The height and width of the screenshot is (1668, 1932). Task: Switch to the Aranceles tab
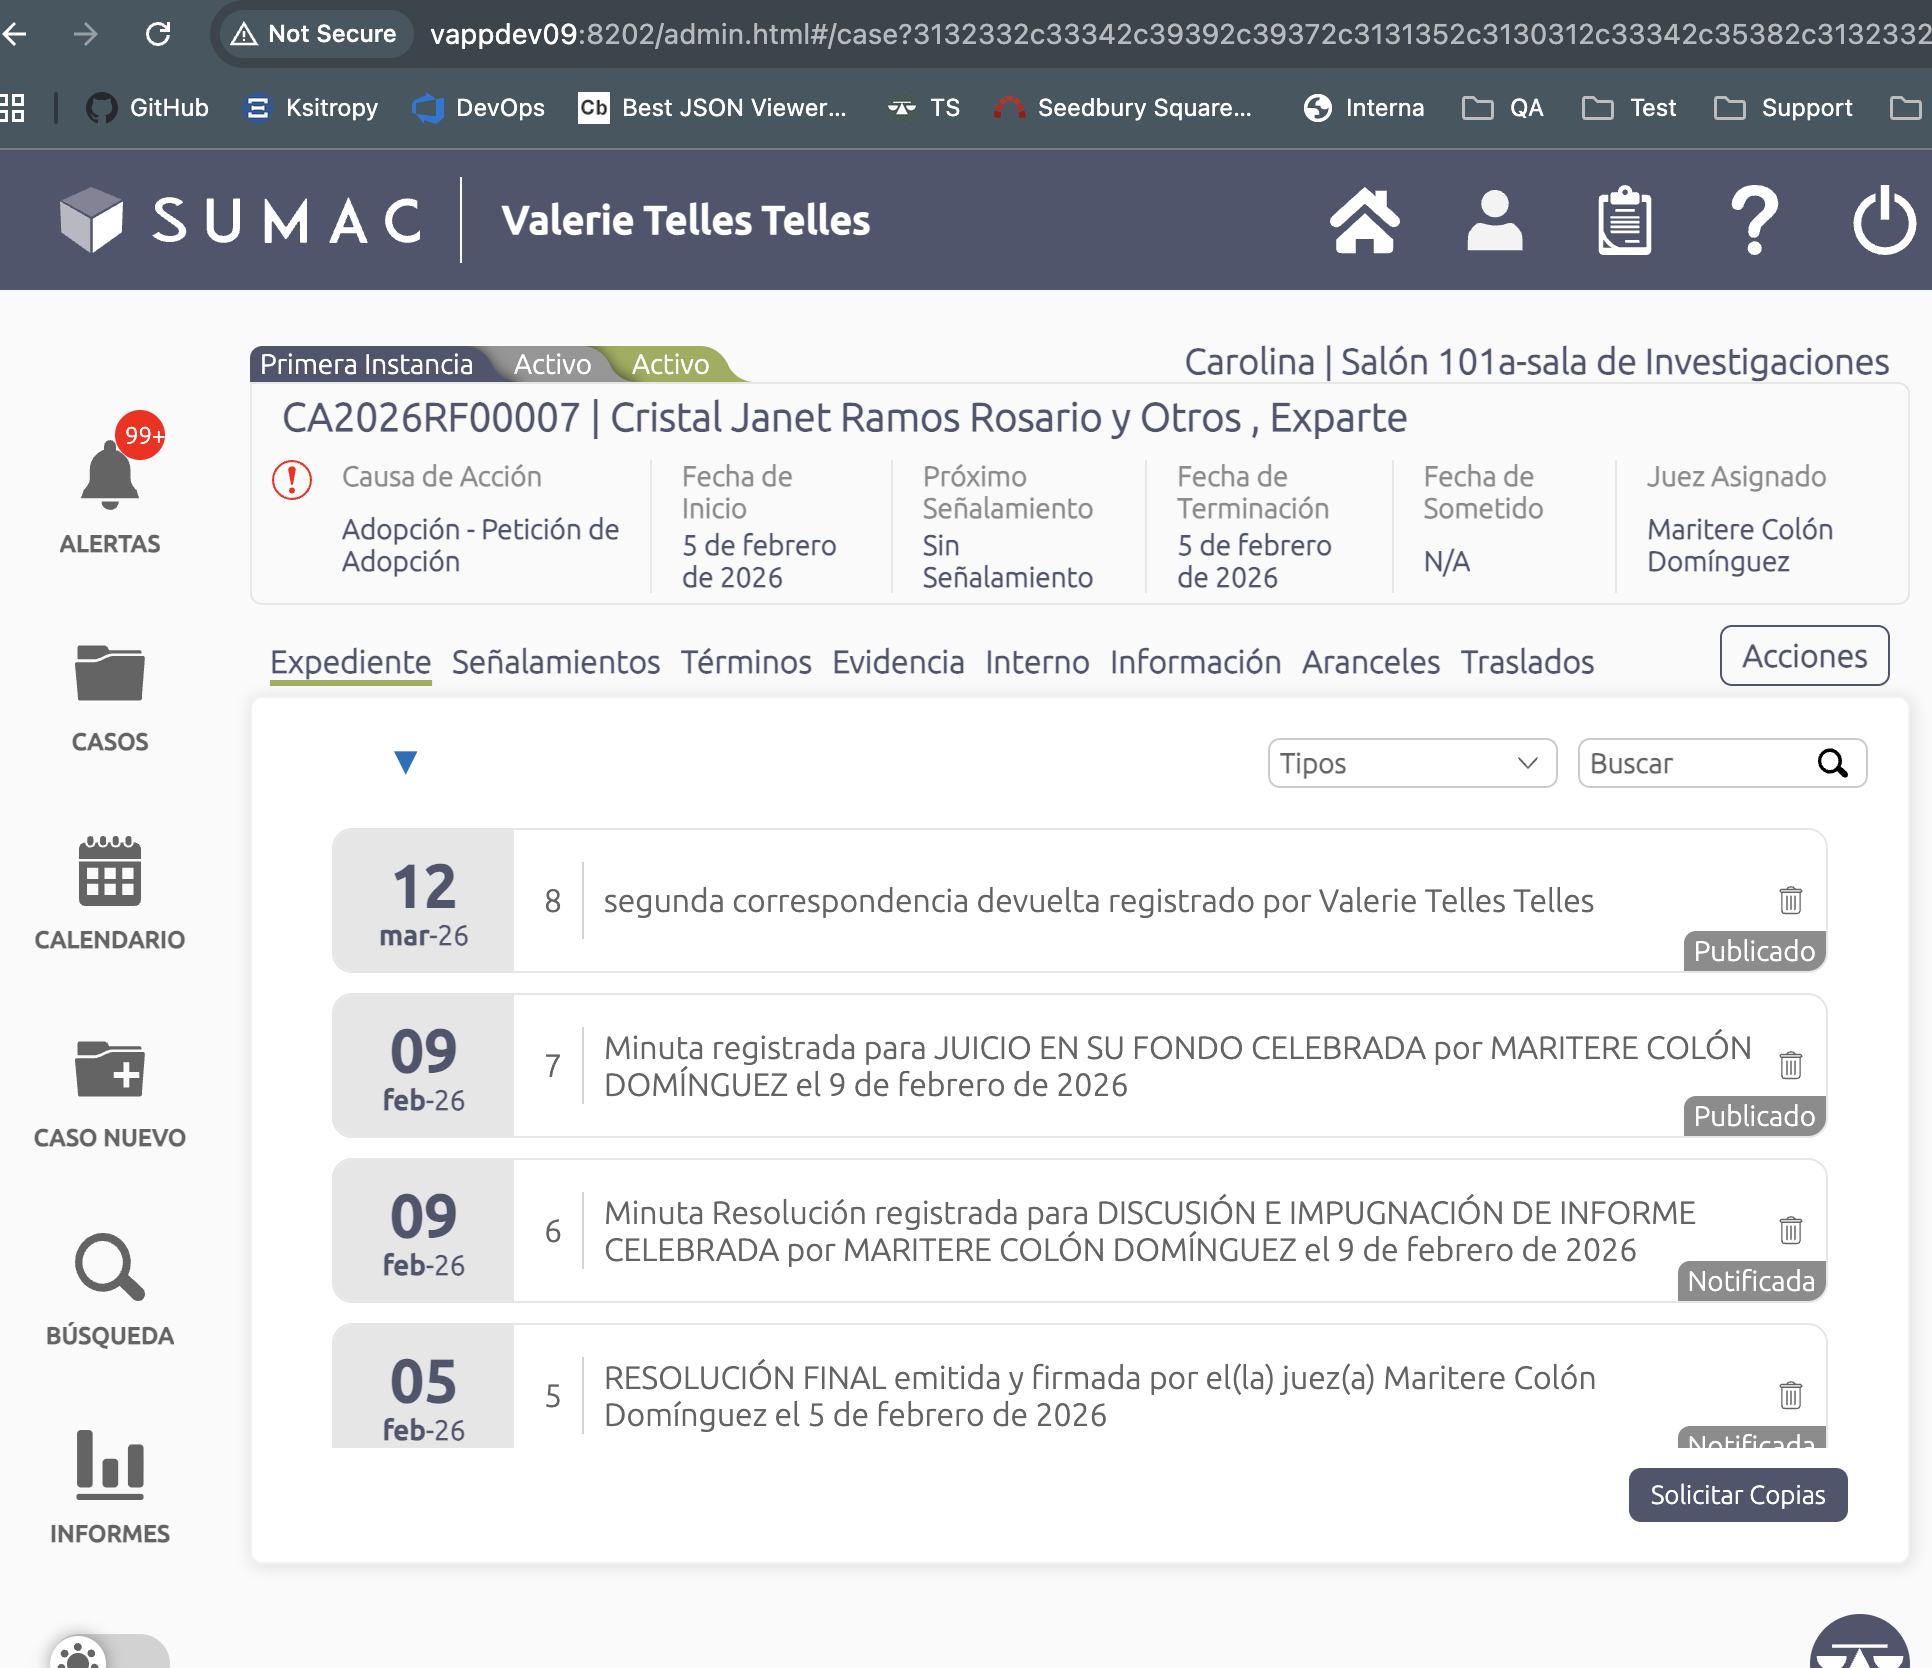[1370, 662]
